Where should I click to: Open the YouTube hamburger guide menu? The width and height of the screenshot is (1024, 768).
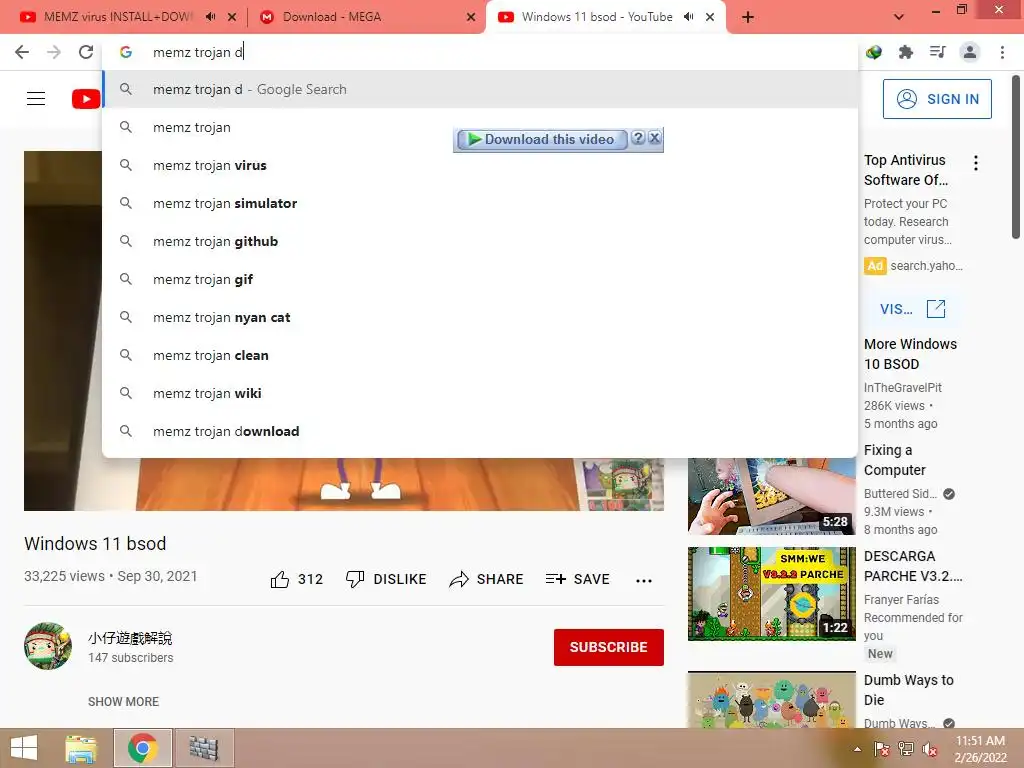point(36,99)
